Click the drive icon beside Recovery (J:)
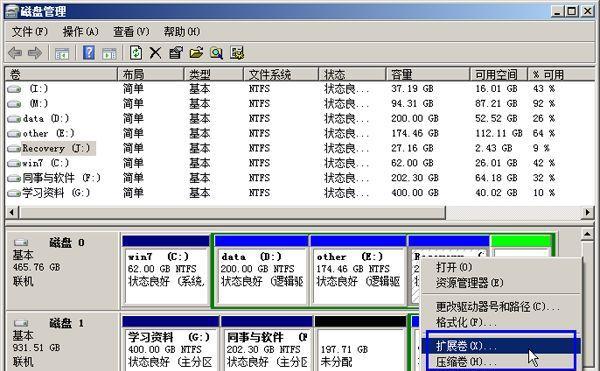 [14, 148]
